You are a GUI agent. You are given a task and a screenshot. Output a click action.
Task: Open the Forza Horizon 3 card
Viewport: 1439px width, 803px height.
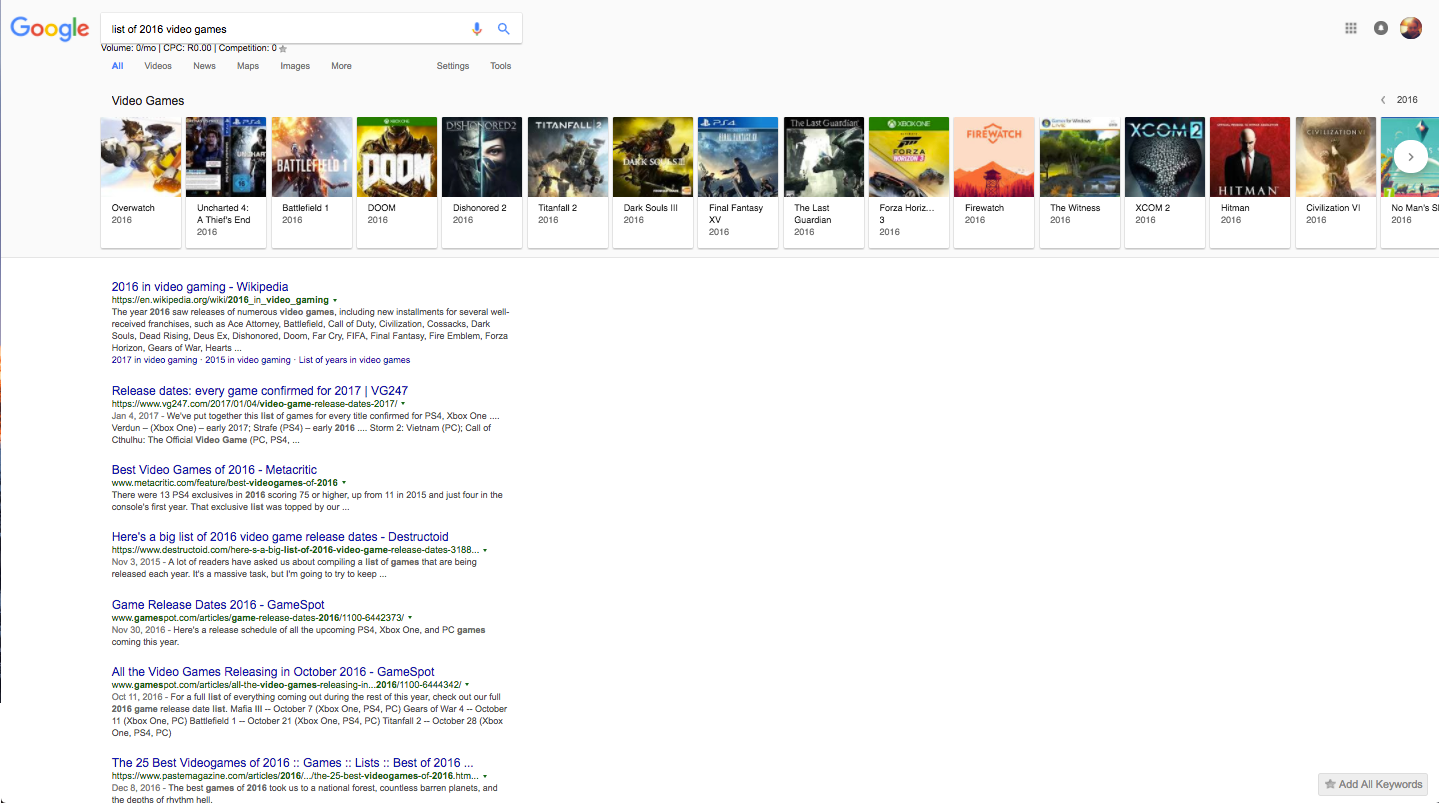[x=909, y=182]
